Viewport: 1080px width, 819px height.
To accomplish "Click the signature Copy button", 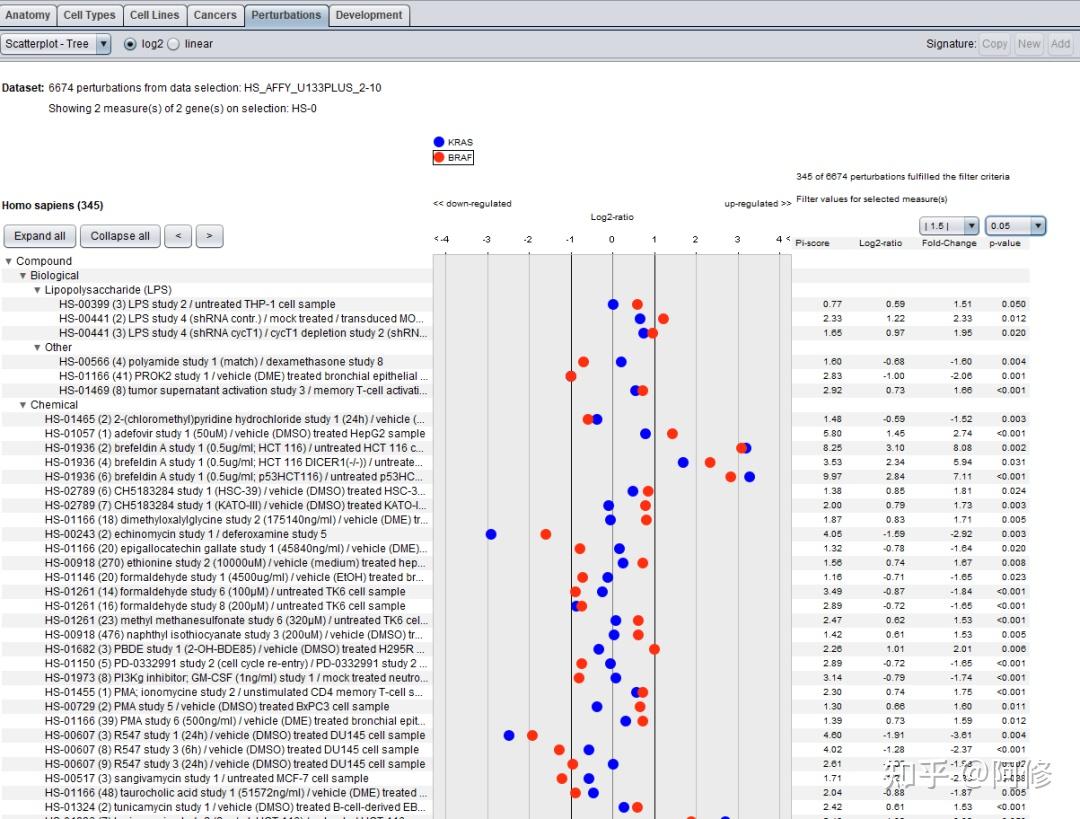I will (x=995, y=44).
